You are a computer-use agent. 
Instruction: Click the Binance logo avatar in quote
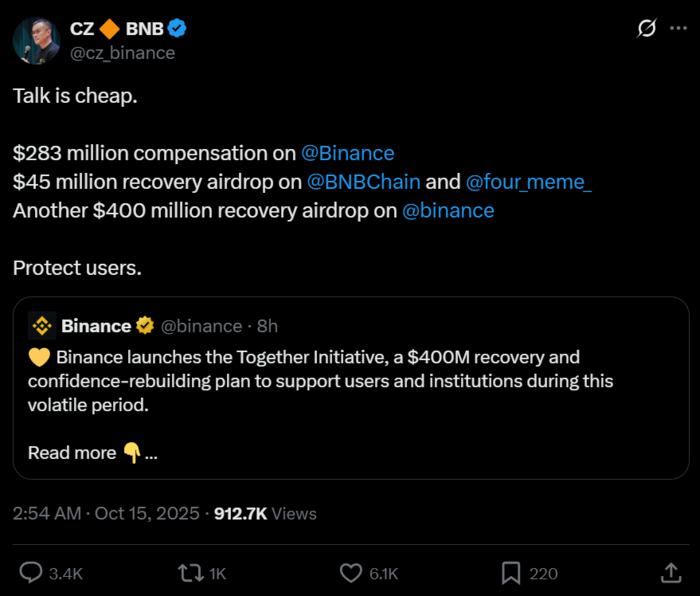41,326
